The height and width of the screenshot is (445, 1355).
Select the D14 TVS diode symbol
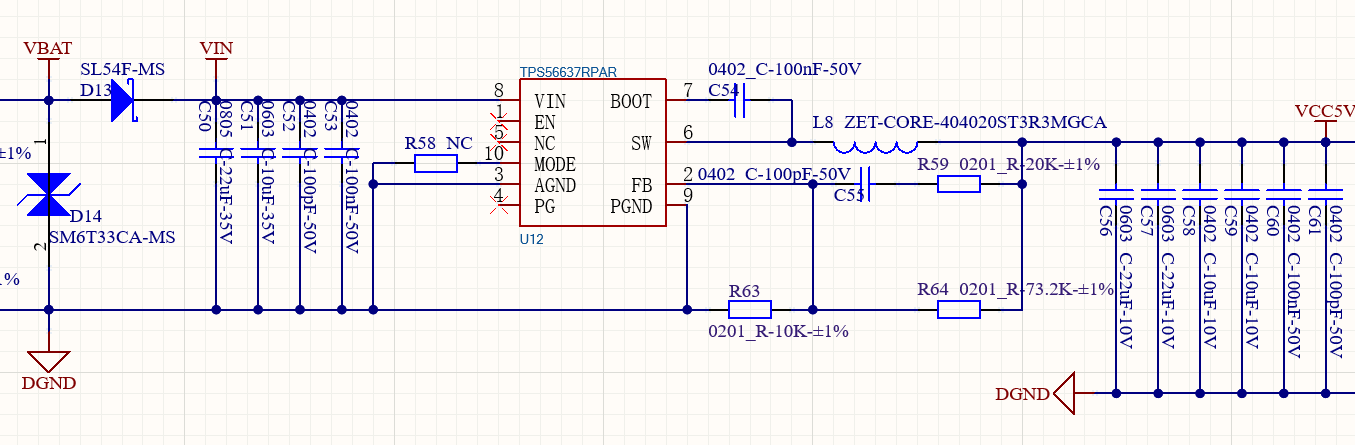click(x=50, y=193)
